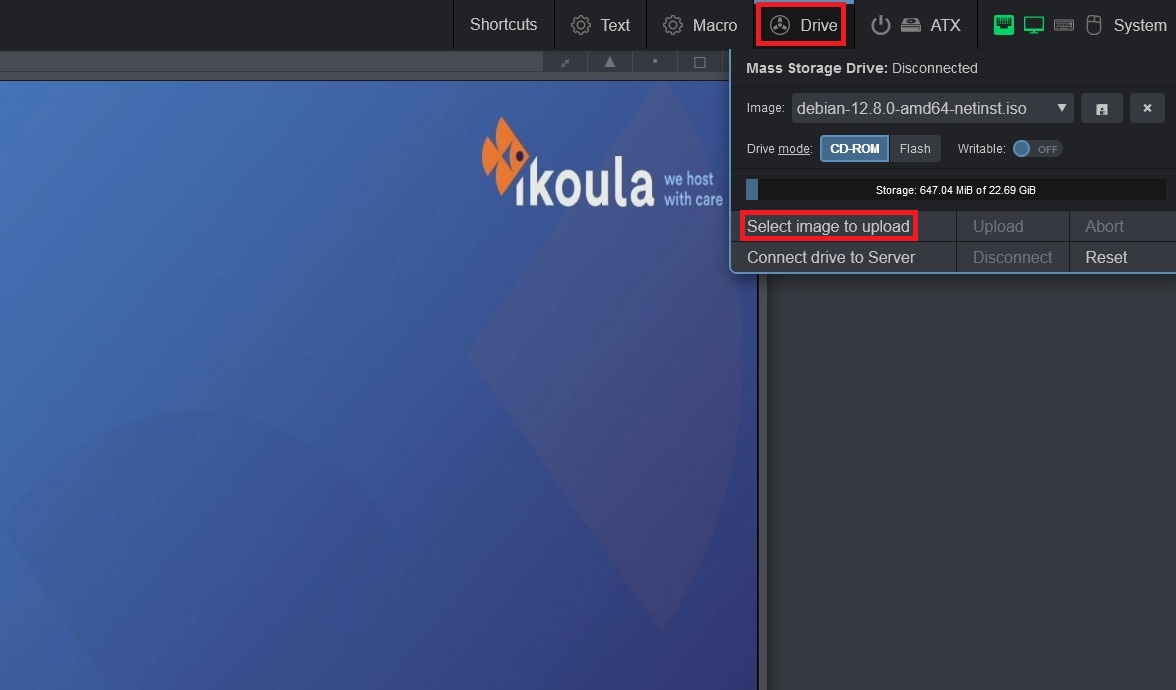Click the dot icon in the stream window bar
The width and height of the screenshot is (1176, 690).
tap(655, 62)
